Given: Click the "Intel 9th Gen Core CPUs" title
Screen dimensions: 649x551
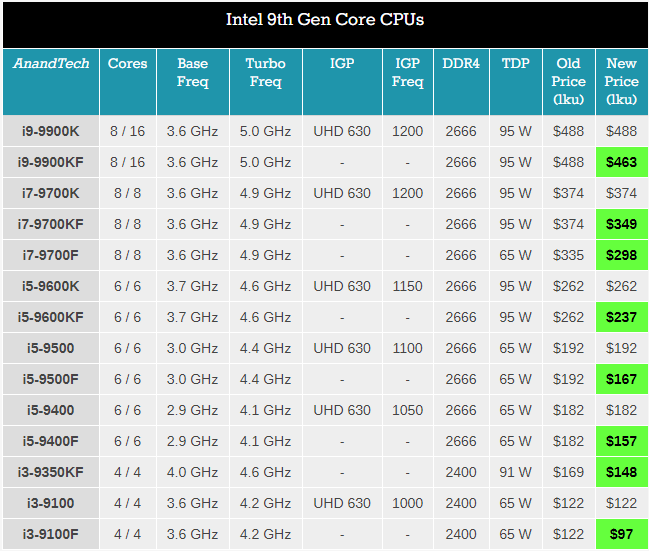Looking at the screenshot, I should (x=325, y=19).
